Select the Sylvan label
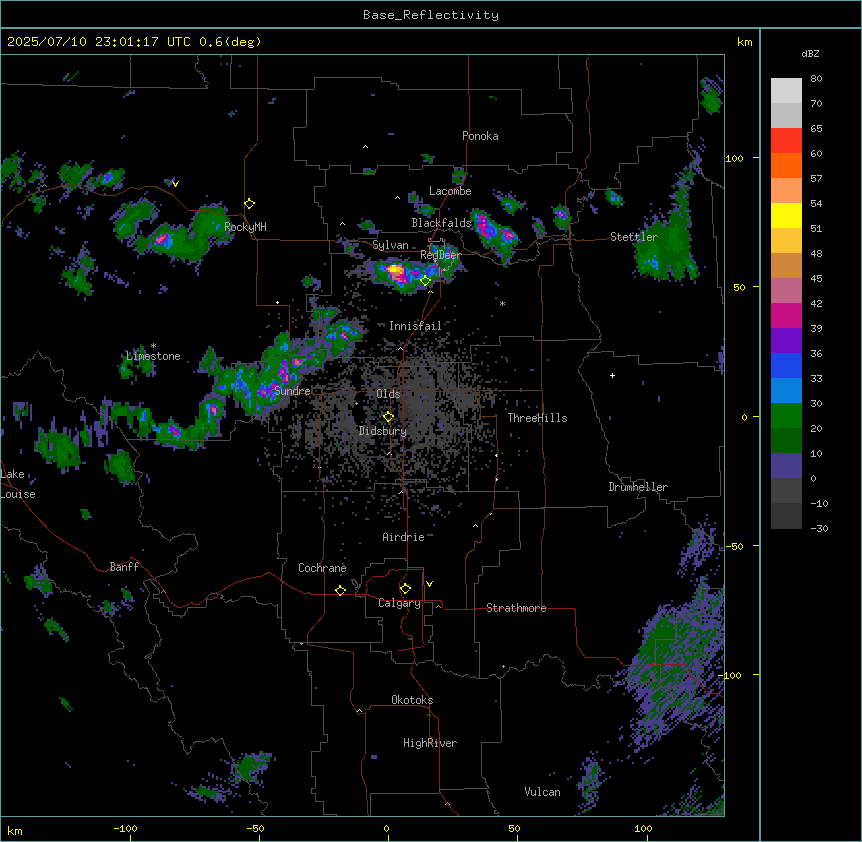Viewport: 862px width, 842px height. click(x=390, y=245)
